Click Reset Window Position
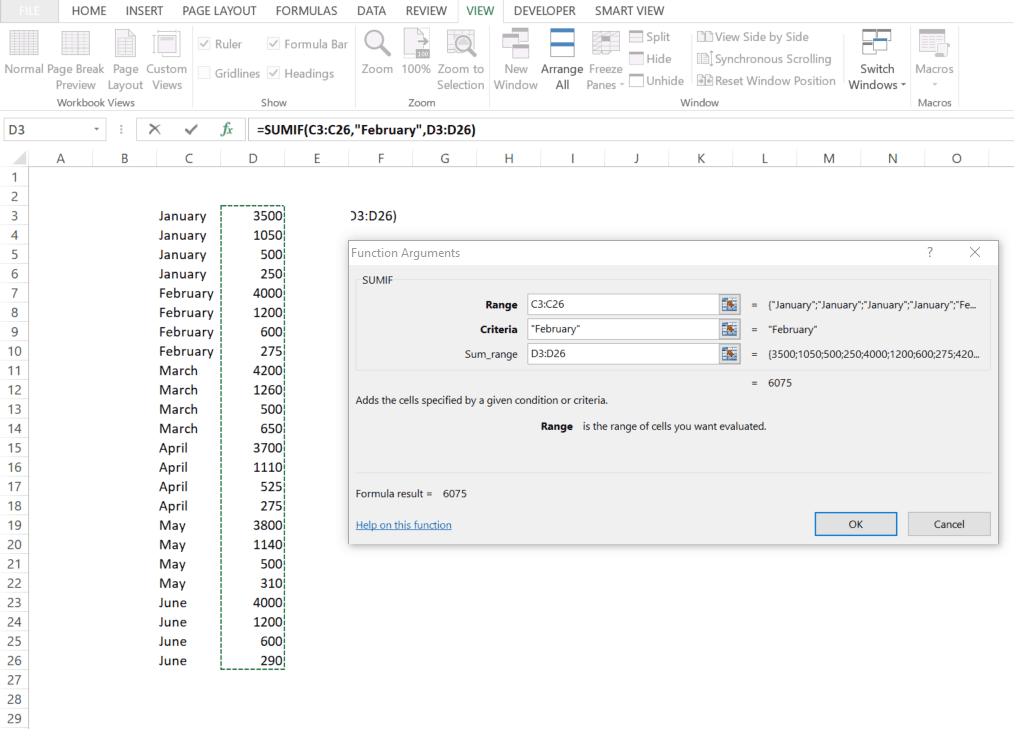The image size is (1014, 729). tap(766, 80)
